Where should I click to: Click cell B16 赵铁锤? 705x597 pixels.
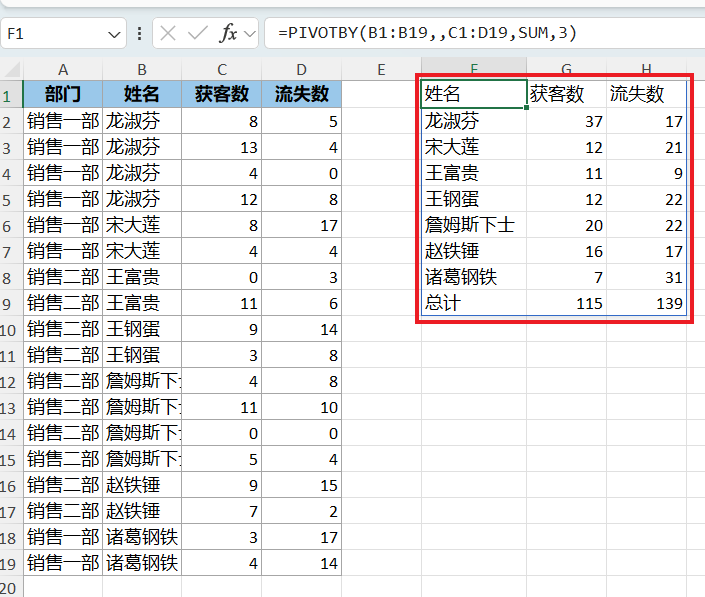click(142, 485)
